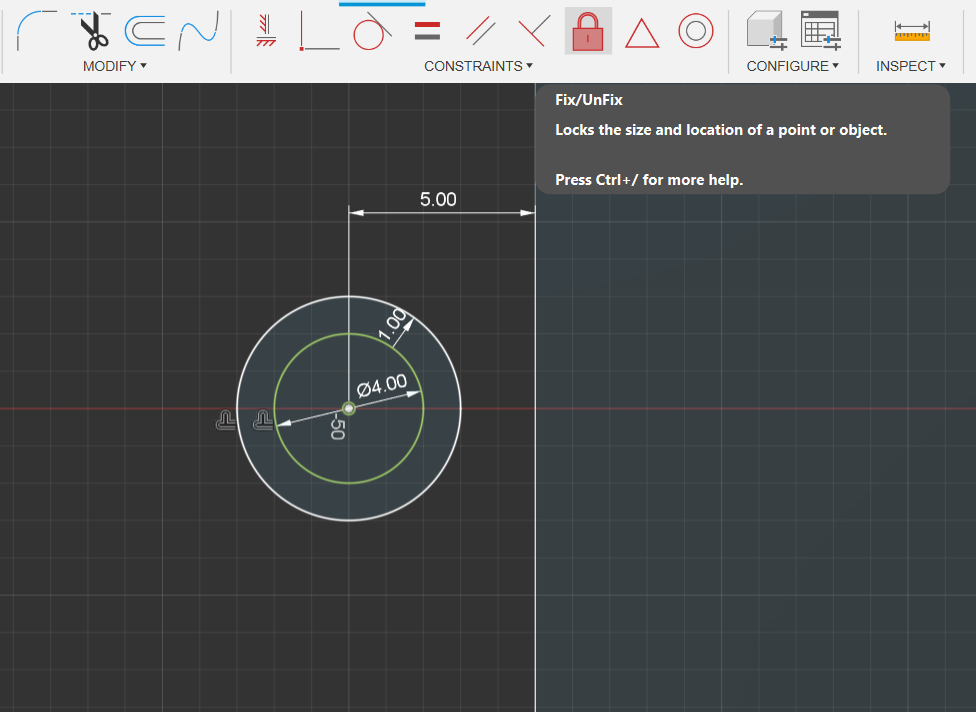Select the Fillet tool
976x712 pixels.
coord(36,30)
